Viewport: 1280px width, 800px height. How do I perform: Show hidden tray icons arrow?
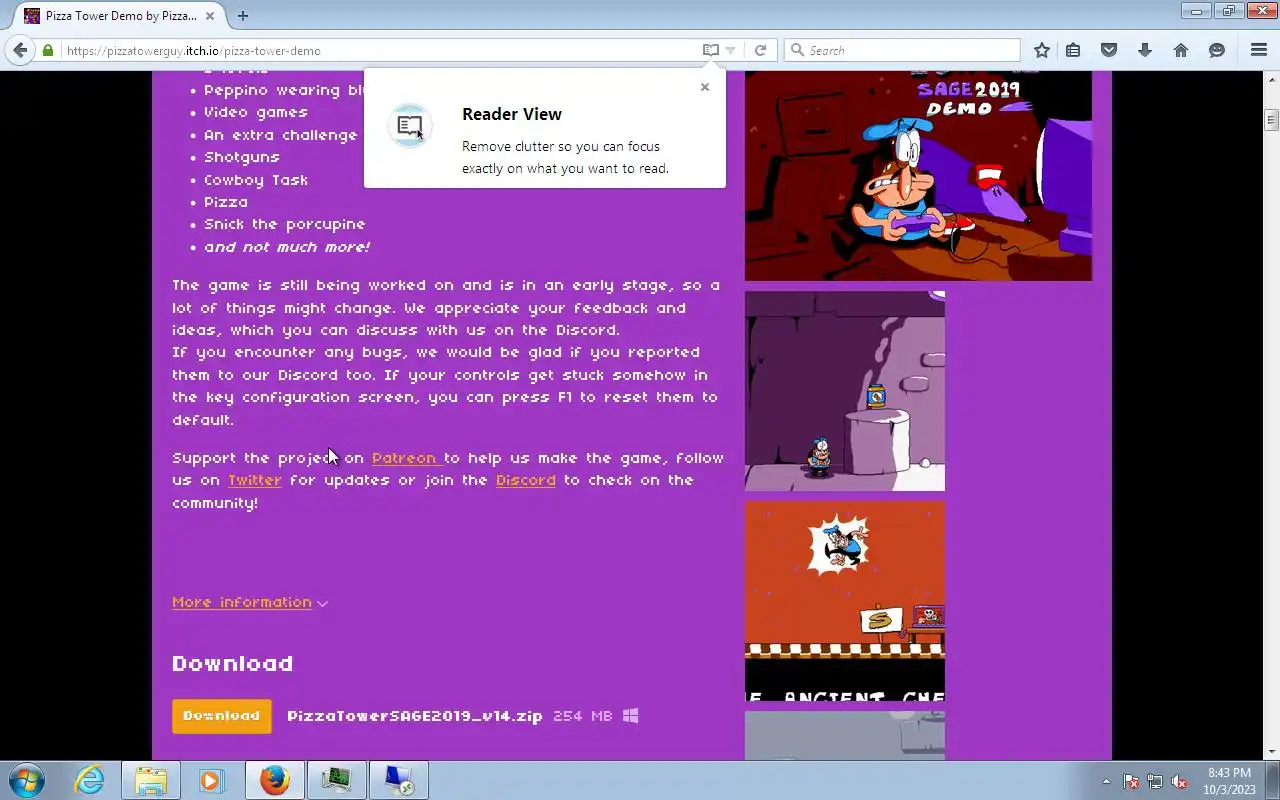(1106, 781)
